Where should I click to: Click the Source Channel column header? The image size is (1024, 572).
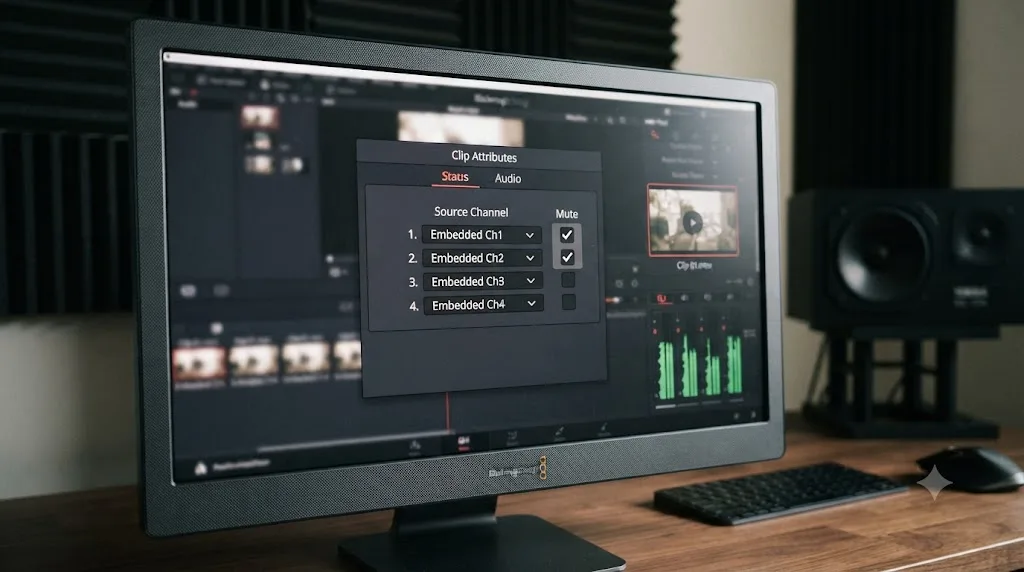471,212
